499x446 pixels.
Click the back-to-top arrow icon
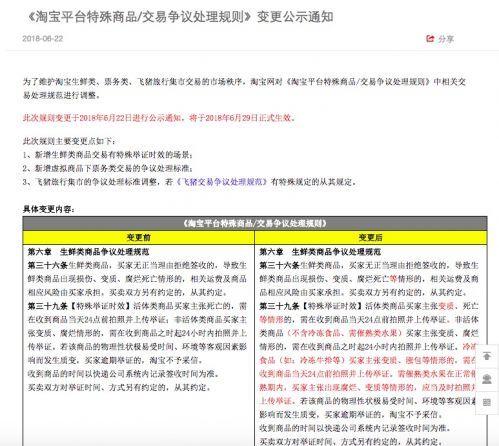point(487,356)
